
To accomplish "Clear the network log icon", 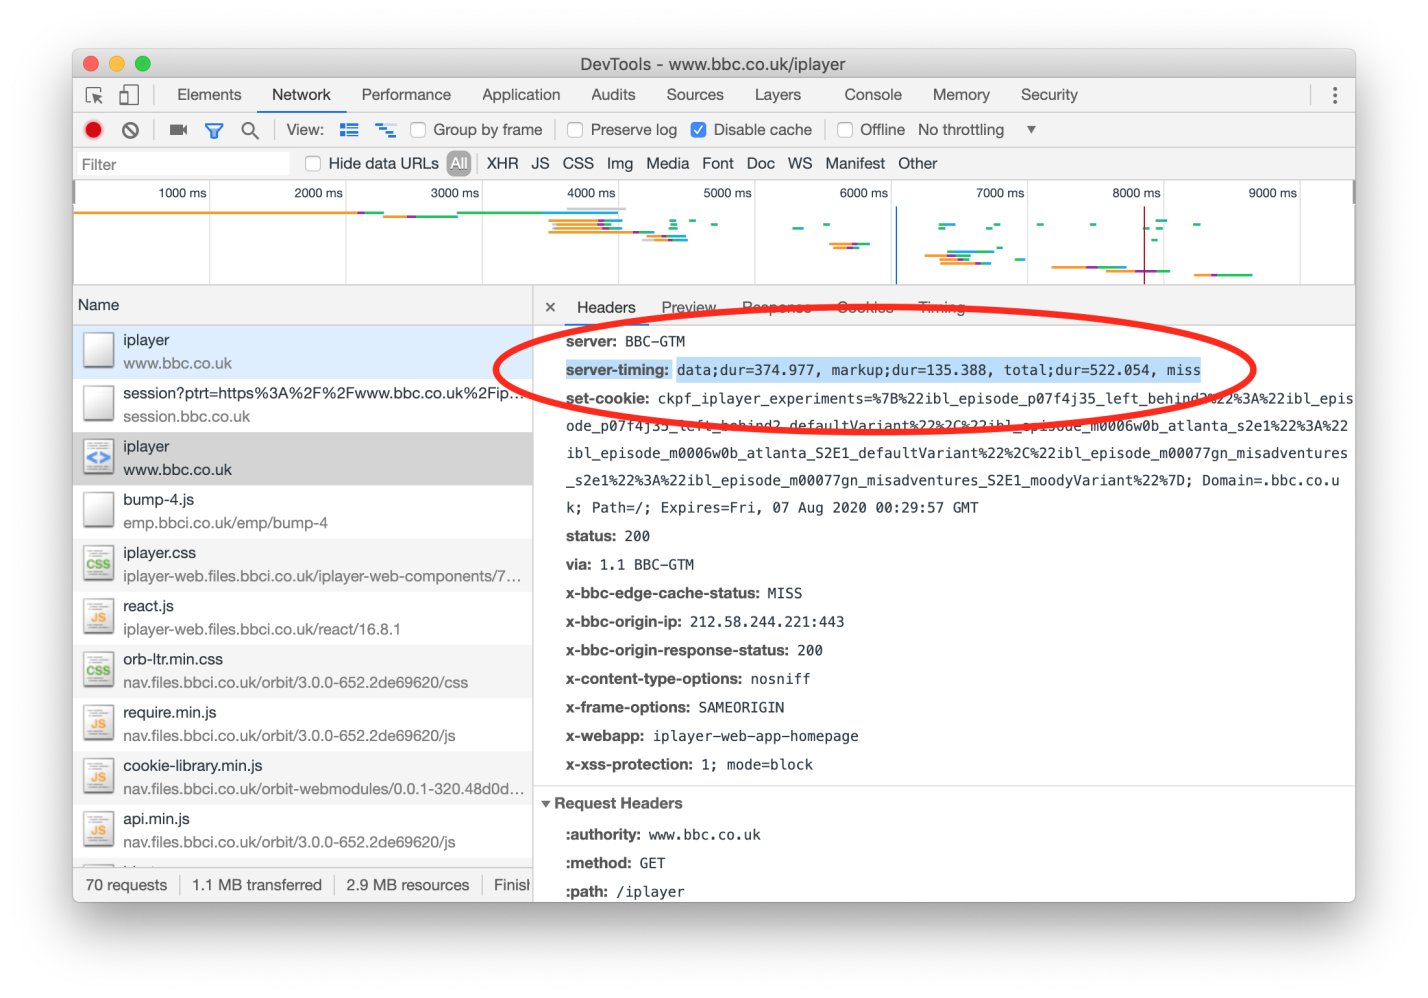I will pos(130,130).
